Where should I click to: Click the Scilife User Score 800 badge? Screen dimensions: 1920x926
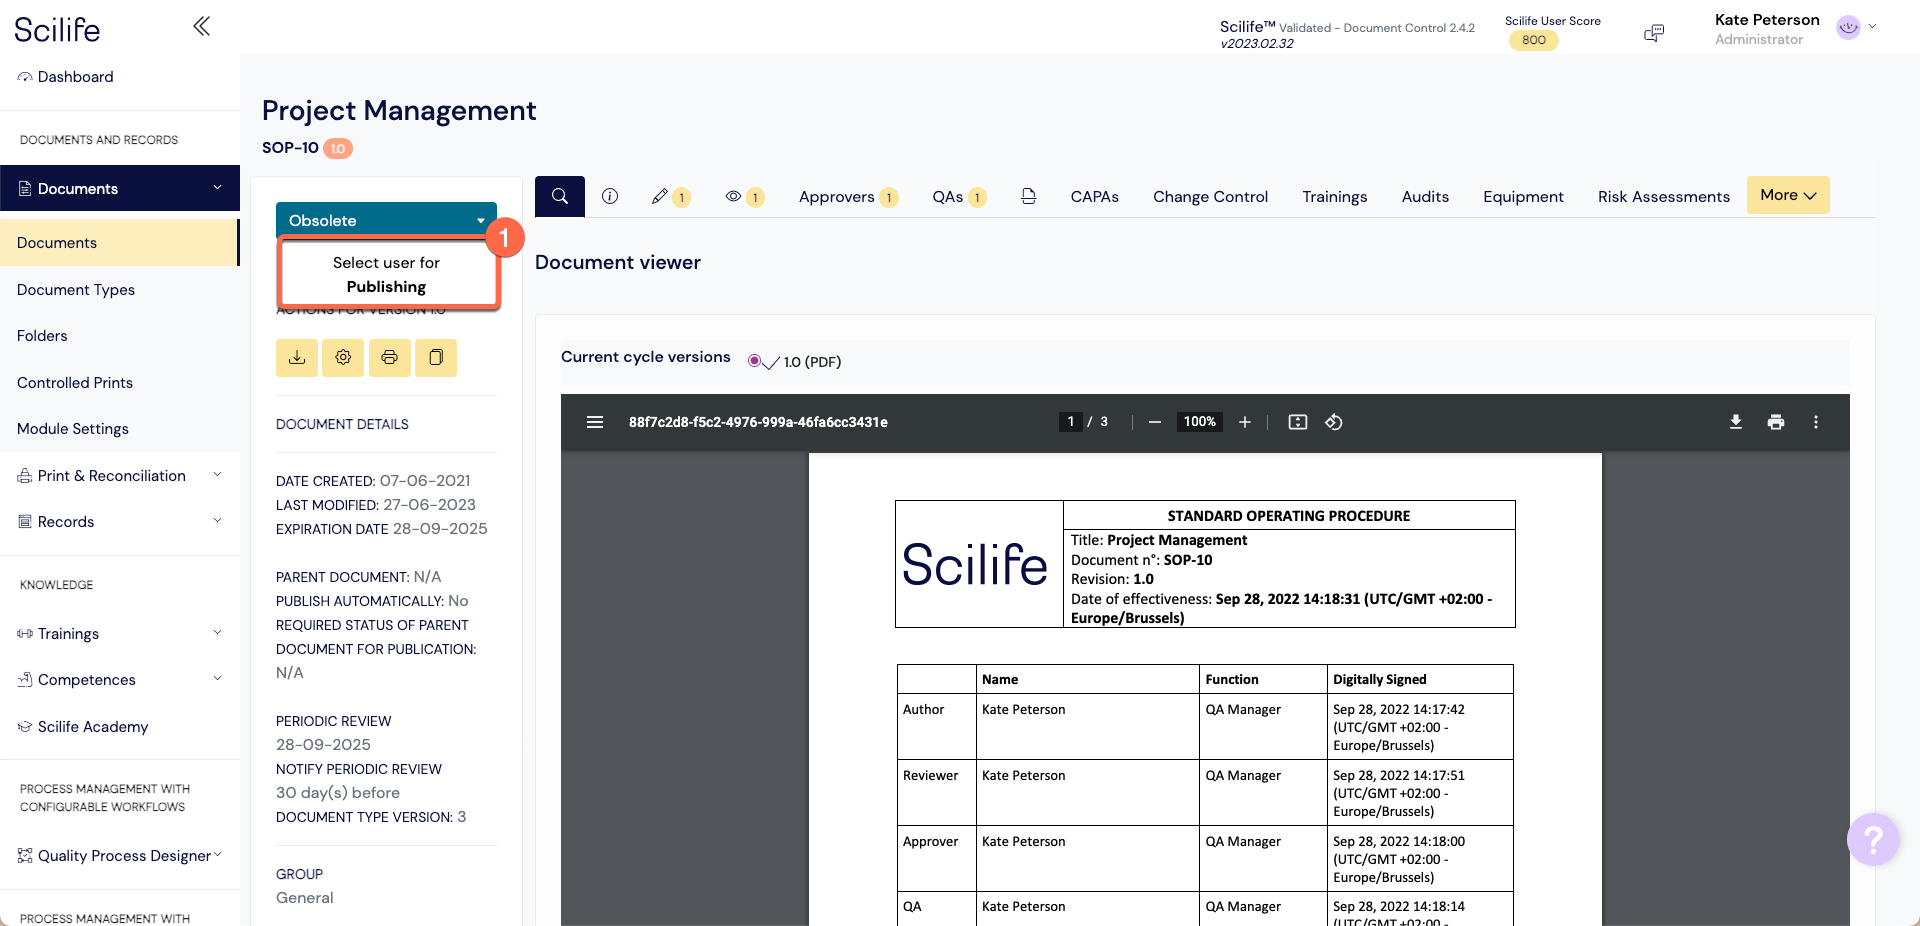tap(1534, 40)
